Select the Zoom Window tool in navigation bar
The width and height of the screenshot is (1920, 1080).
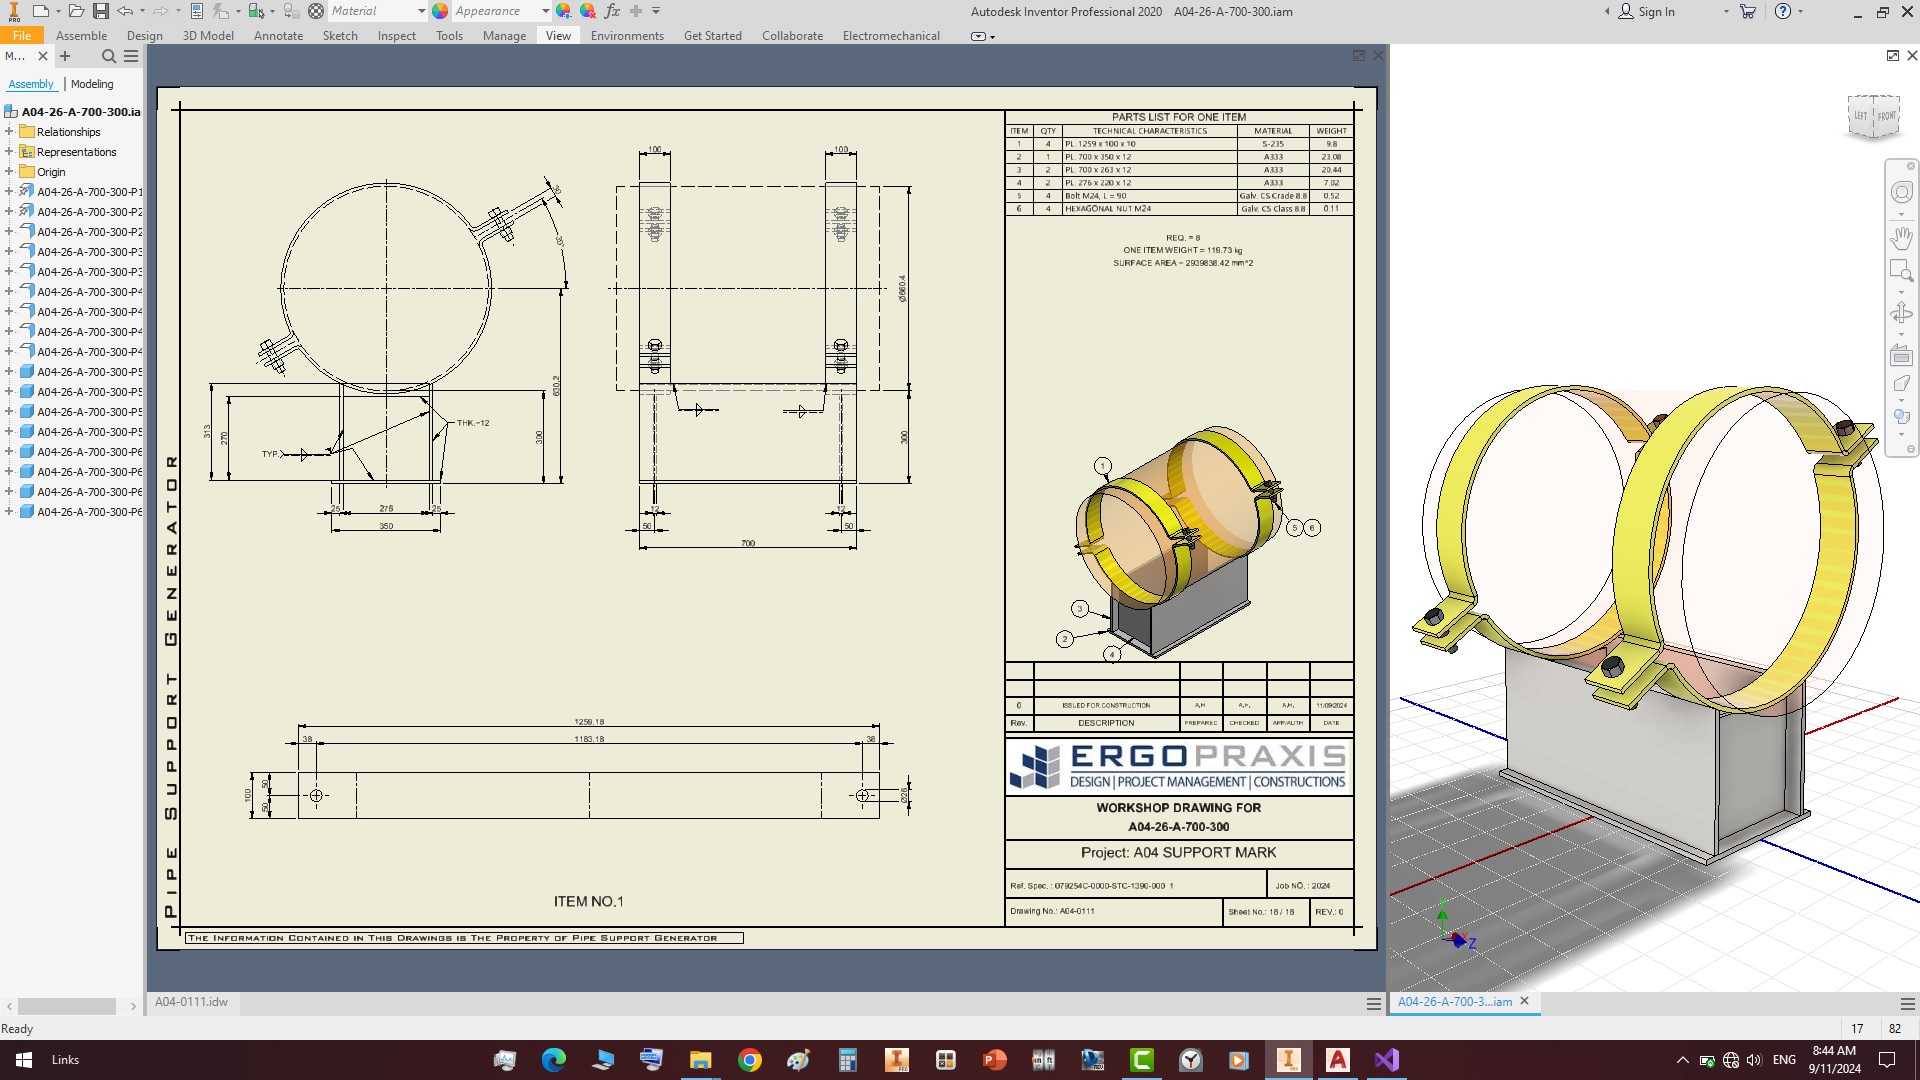pyautogui.click(x=1901, y=270)
